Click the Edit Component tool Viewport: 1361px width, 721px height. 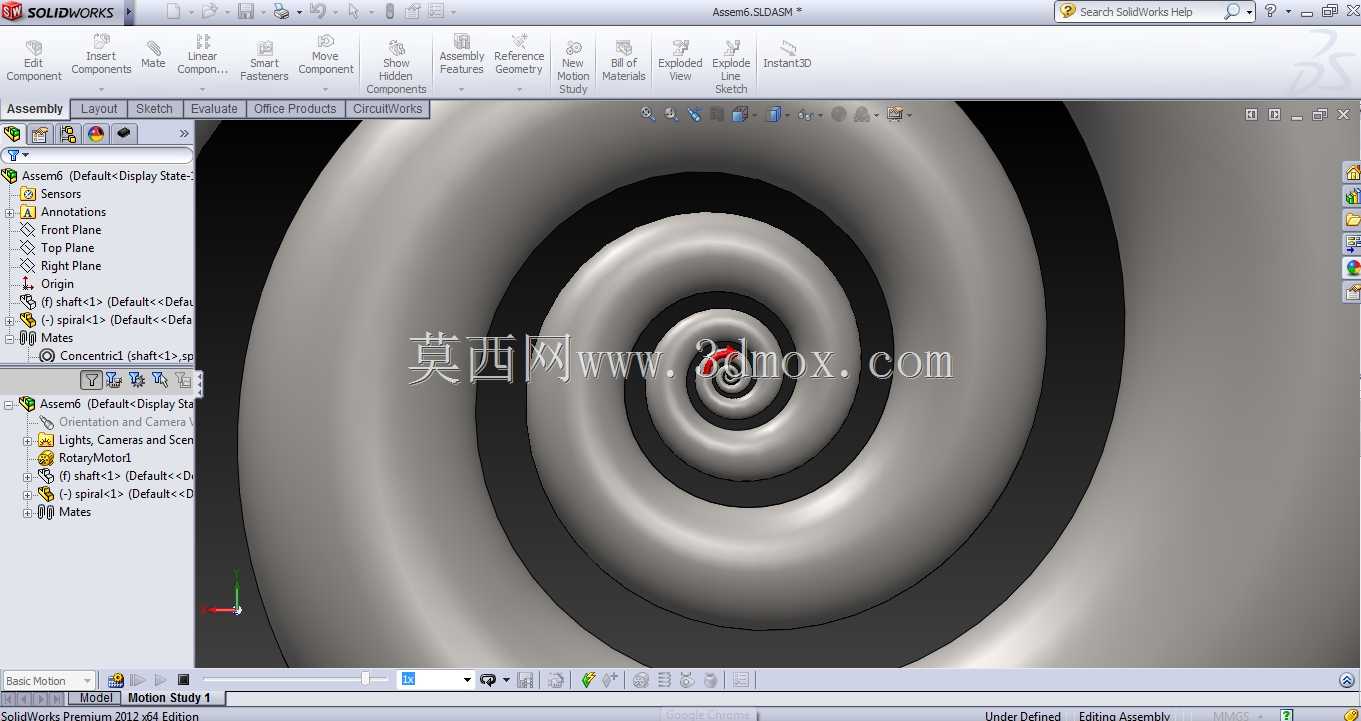[34, 61]
